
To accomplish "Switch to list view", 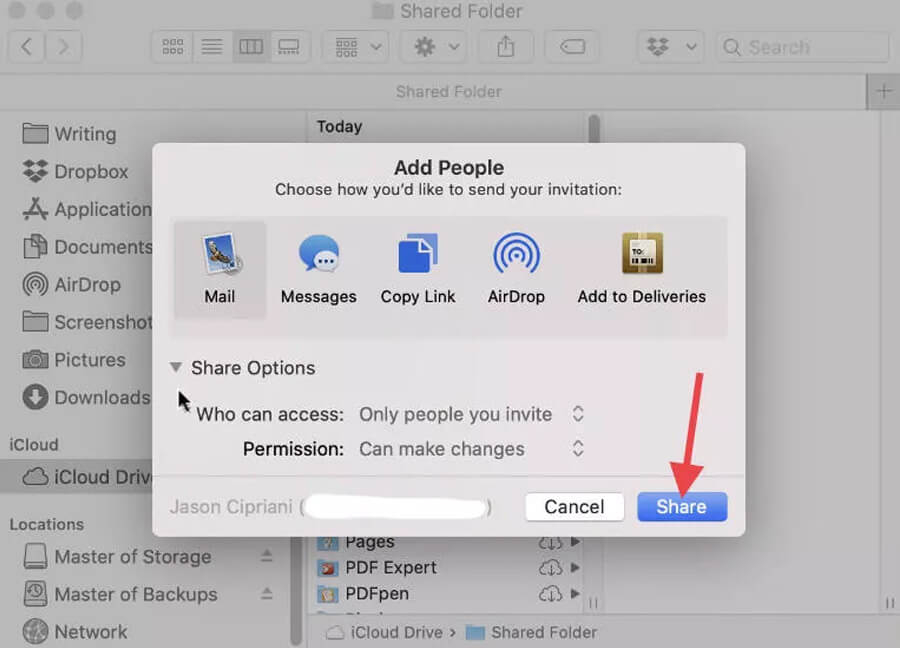I will point(212,47).
